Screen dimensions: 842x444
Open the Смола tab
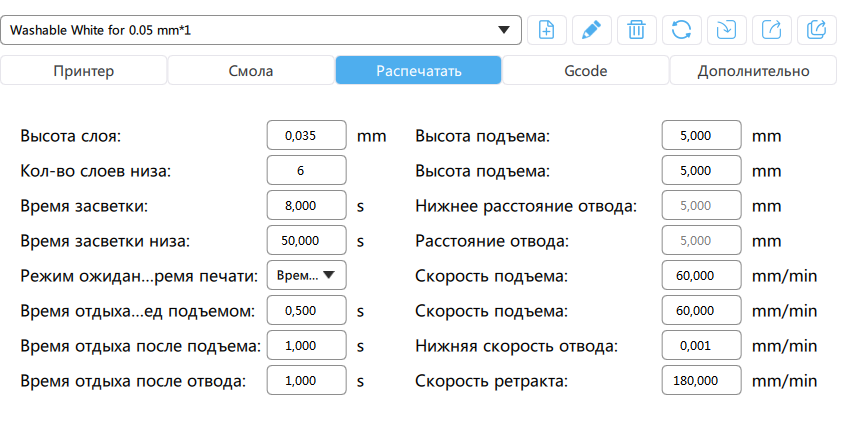(251, 70)
